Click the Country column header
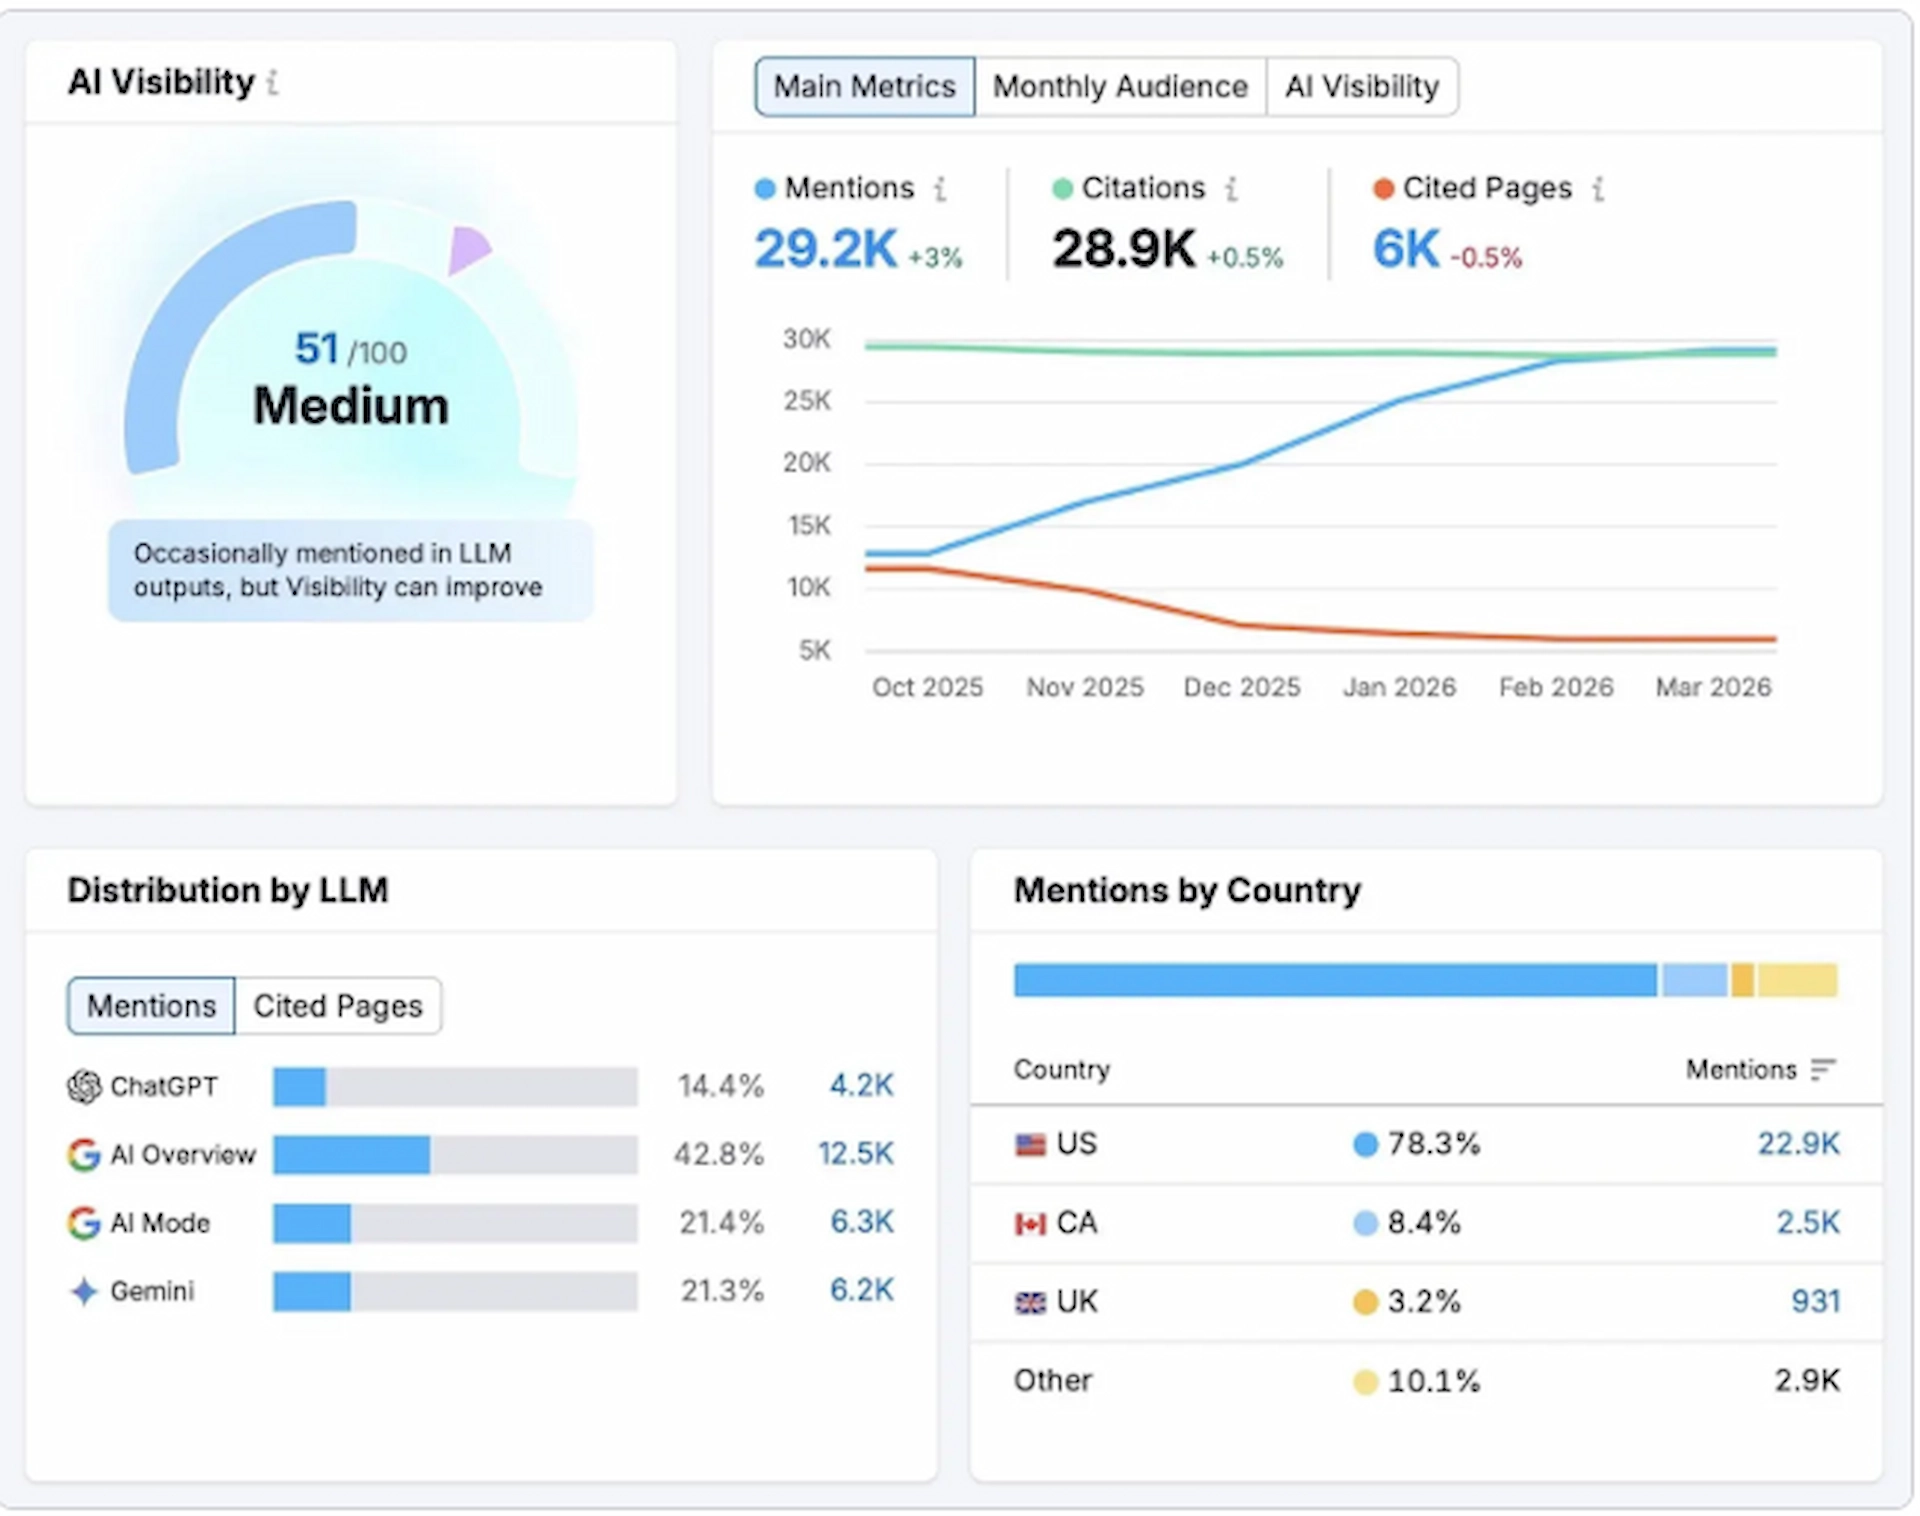Screen dimensions: 1920x1516 [1062, 1070]
